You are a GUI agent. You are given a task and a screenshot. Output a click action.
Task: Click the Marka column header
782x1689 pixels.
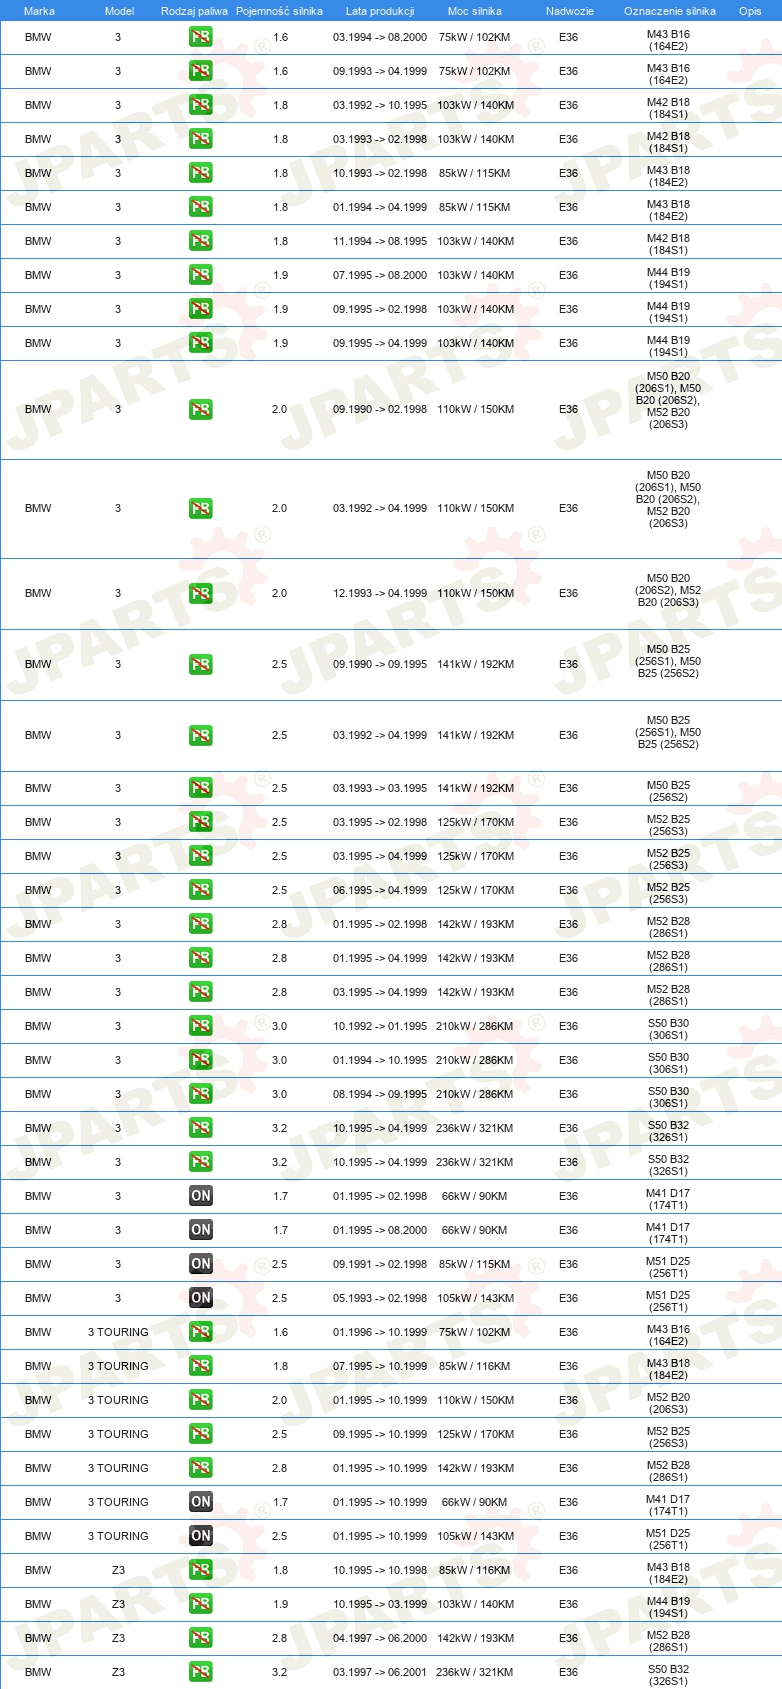[39, 11]
